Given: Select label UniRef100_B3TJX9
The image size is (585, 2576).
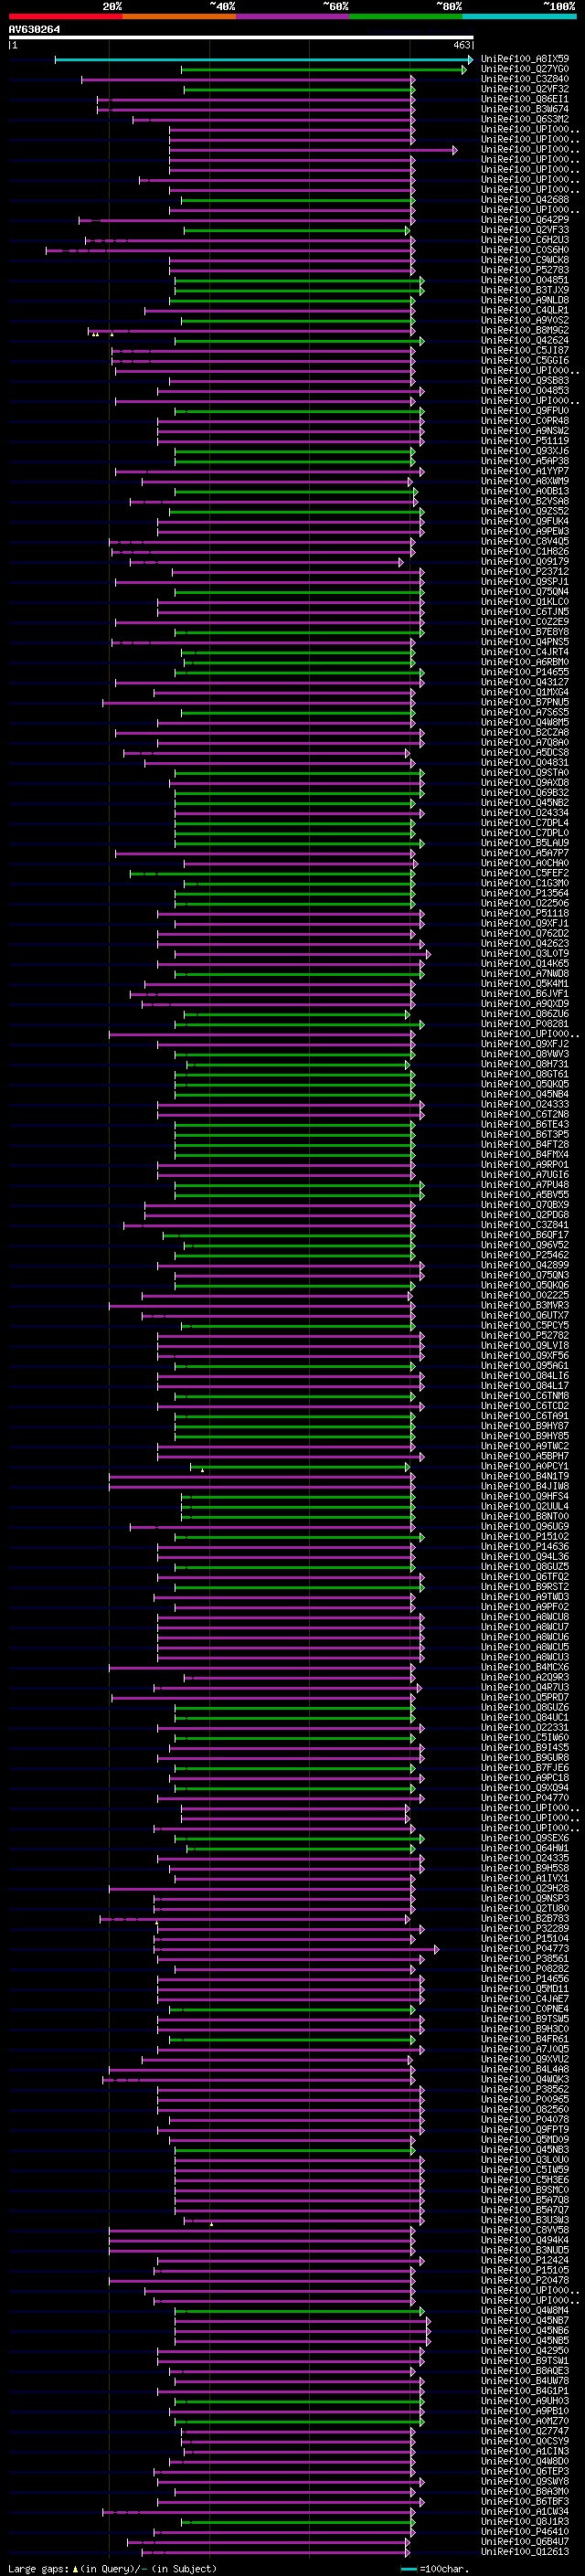Looking at the screenshot, I should [x=525, y=290].
